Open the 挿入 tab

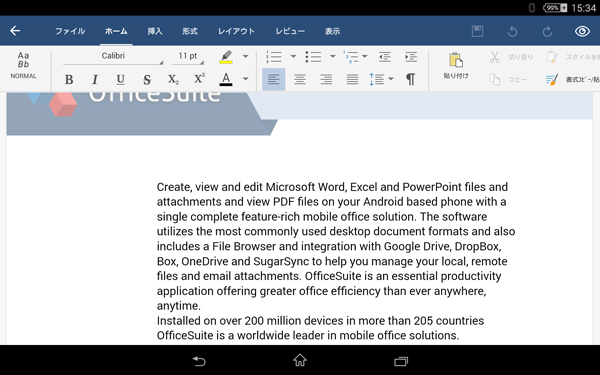tap(155, 31)
